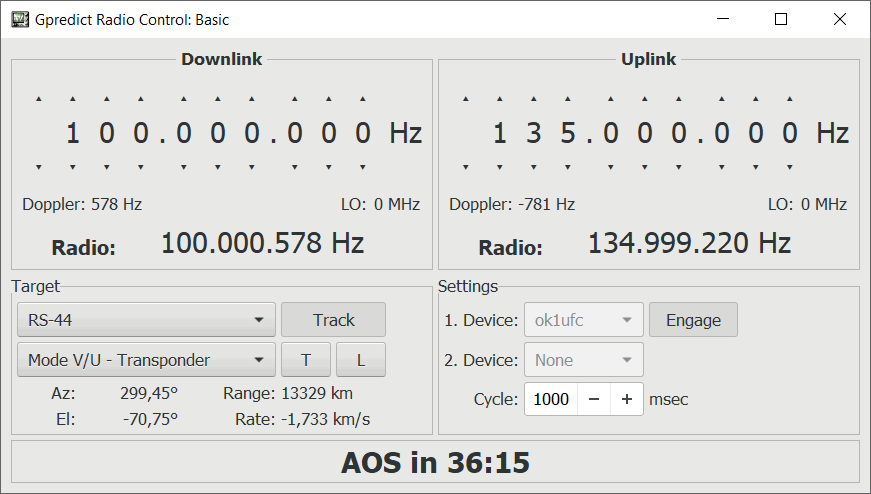Toggle the Engage button
This screenshot has height=494, width=871.
(x=693, y=320)
